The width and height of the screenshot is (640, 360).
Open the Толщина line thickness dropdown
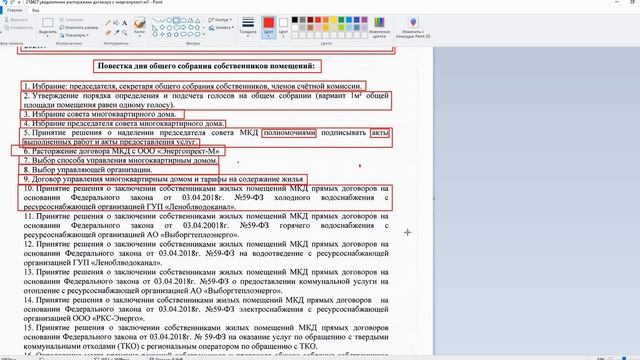coord(248,27)
